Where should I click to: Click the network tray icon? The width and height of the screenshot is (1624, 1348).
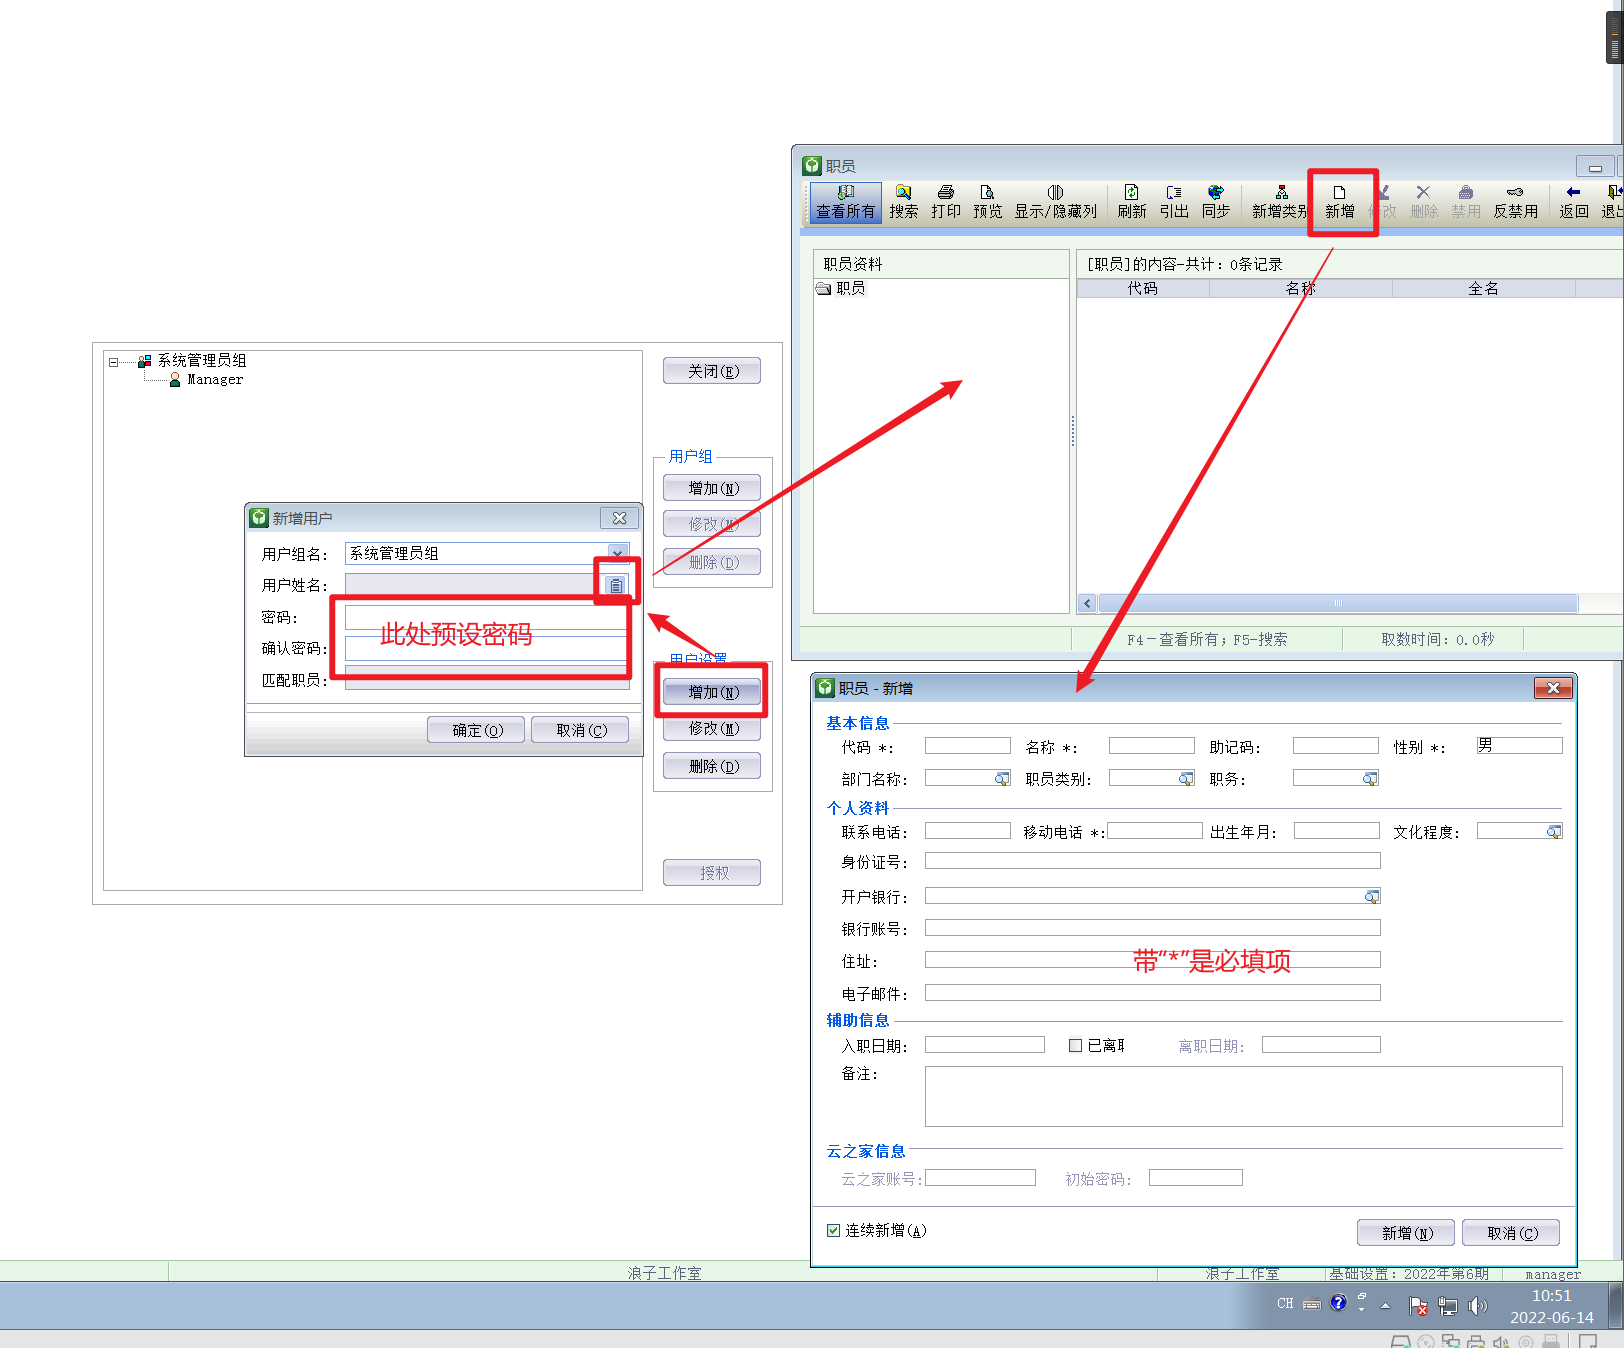pyautogui.click(x=1447, y=1305)
